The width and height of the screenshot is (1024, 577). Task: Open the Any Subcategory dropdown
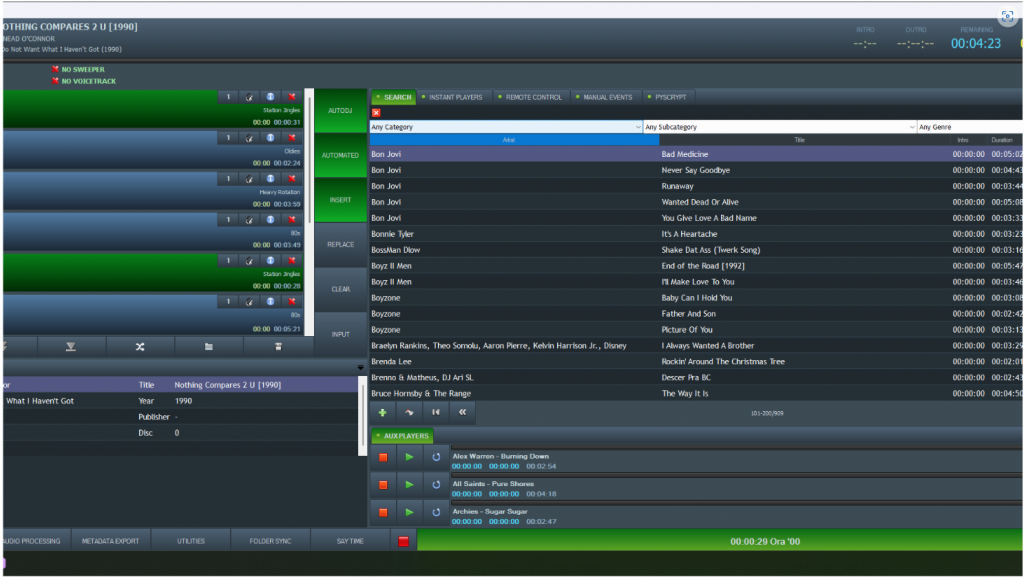(780, 127)
